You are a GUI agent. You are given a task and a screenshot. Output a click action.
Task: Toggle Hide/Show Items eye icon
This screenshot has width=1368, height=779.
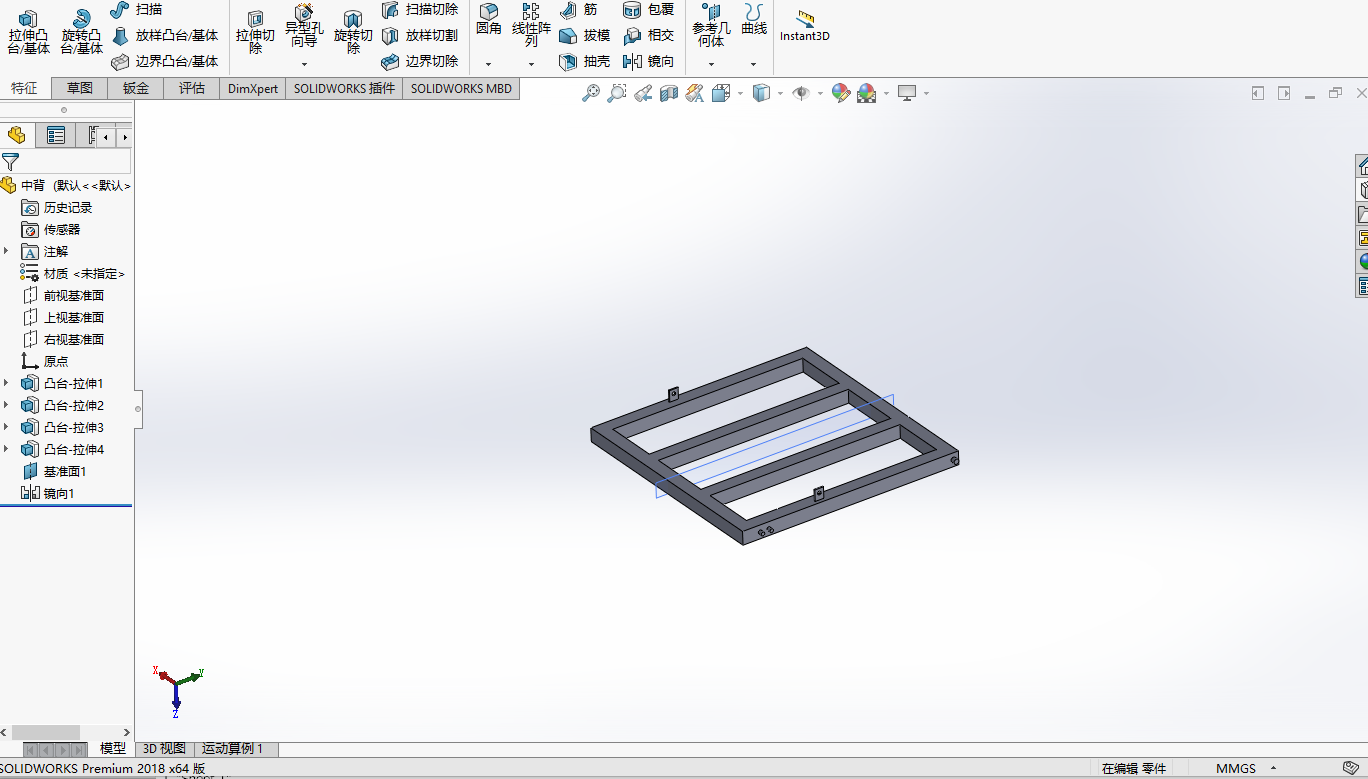pos(801,93)
